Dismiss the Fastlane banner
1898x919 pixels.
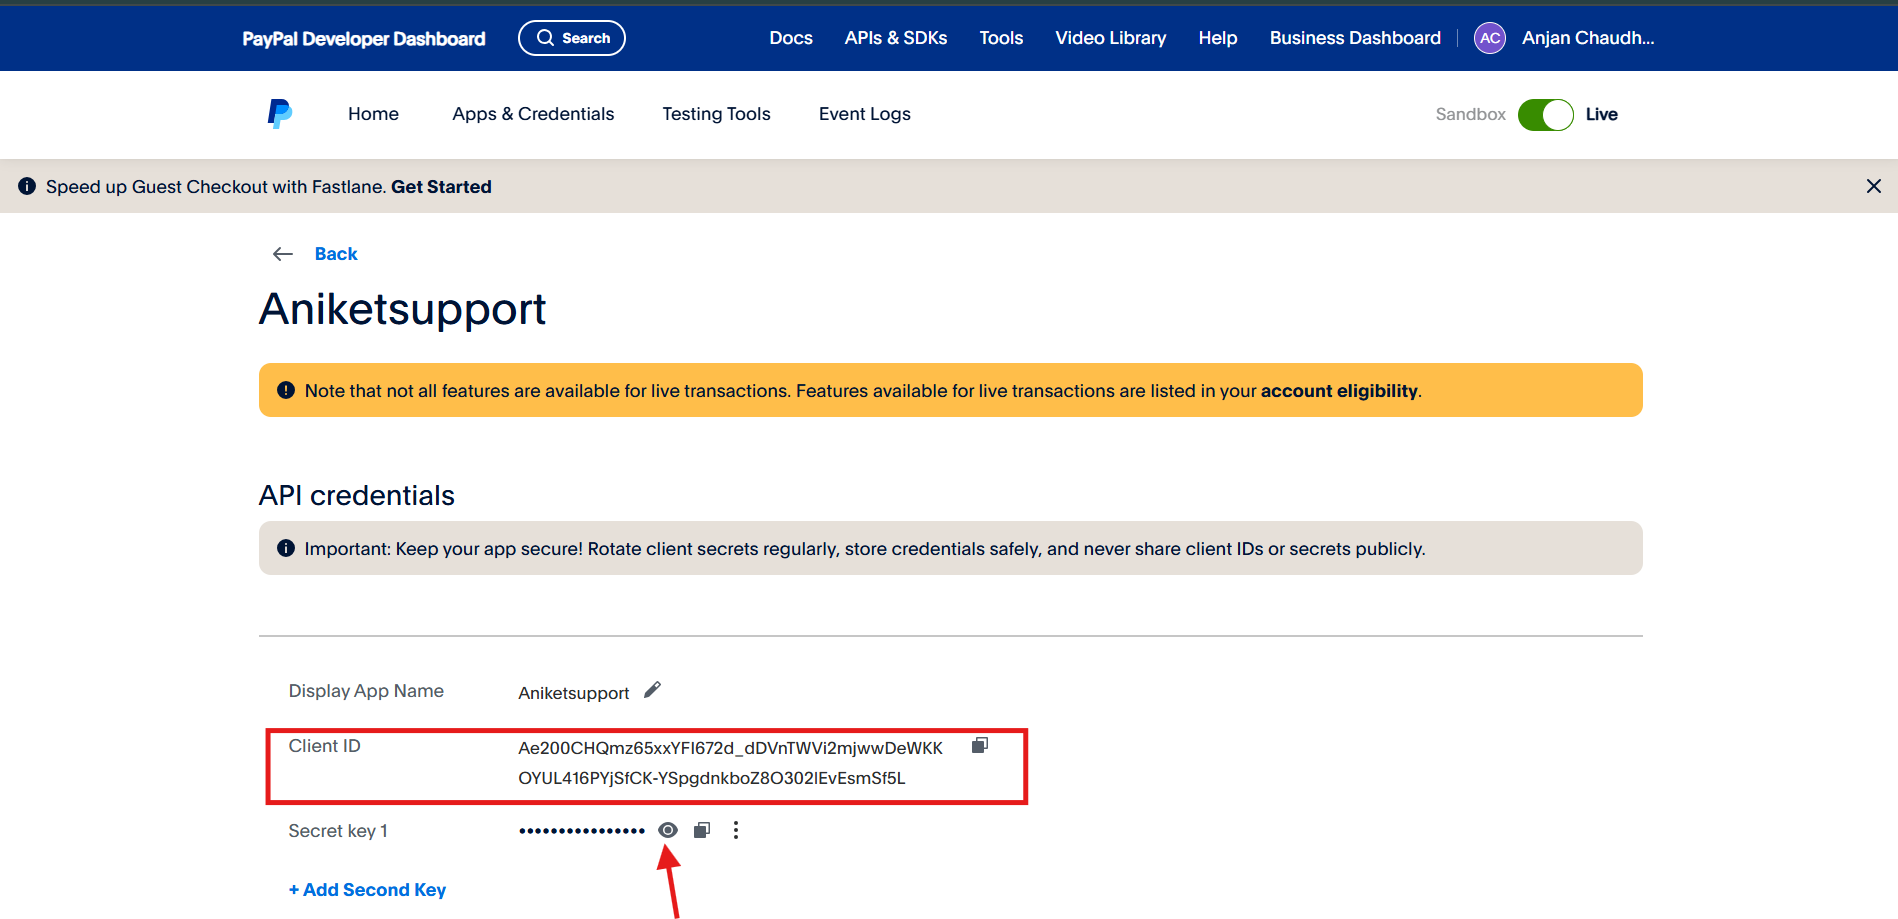coord(1873,186)
